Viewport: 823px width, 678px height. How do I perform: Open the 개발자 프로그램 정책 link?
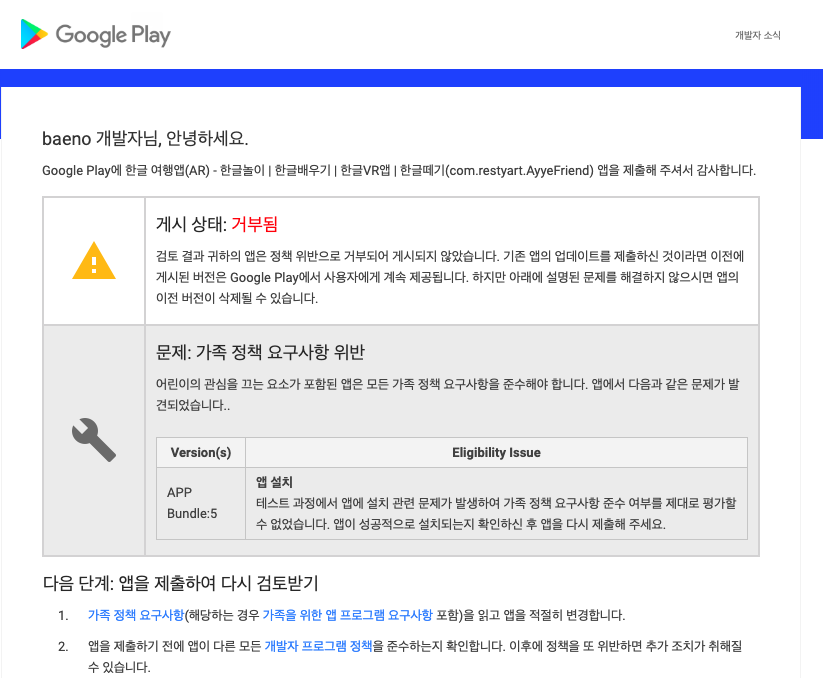(x=318, y=646)
